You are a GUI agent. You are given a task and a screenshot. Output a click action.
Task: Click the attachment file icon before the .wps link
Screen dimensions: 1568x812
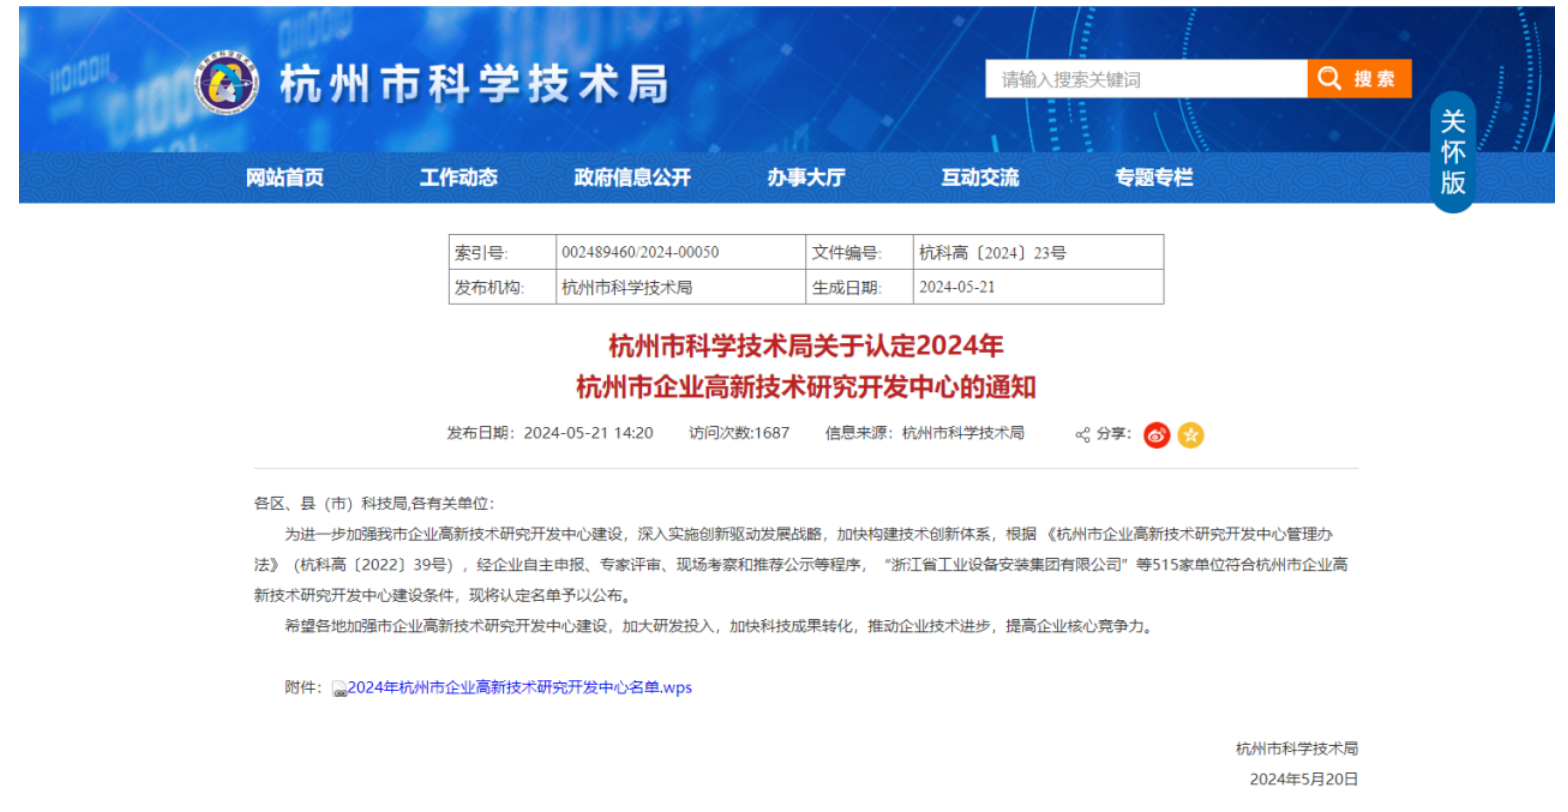[339, 689]
